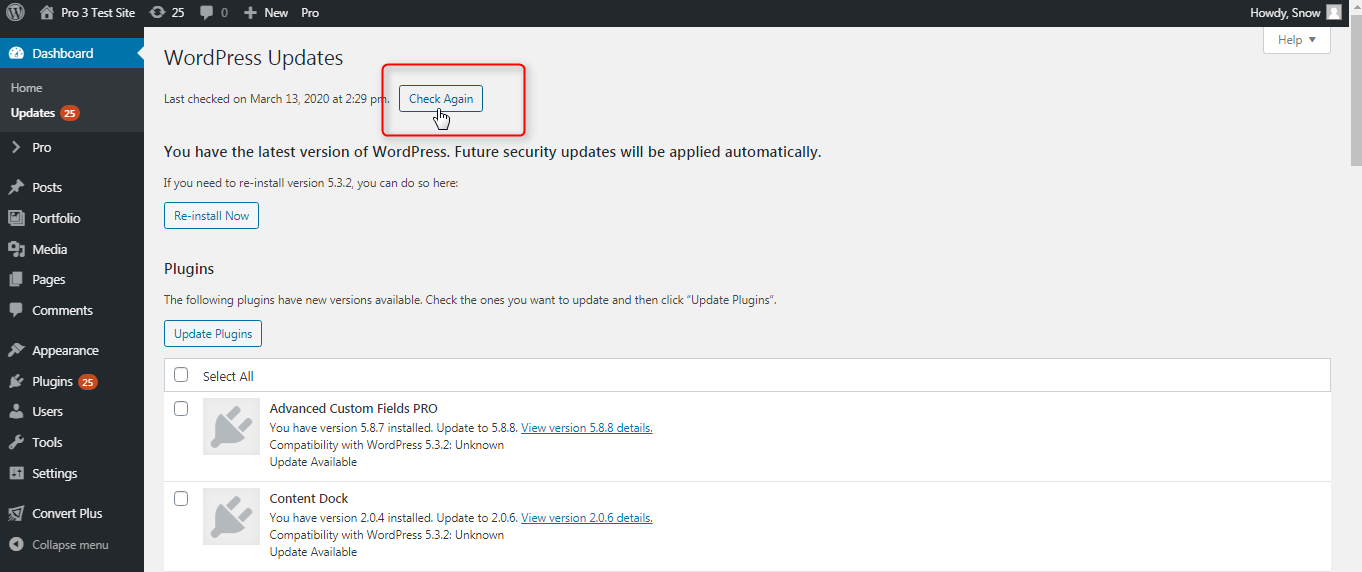This screenshot has width=1362, height=572.
Task: Open the comments bubble icon in admin bar
Action: tap(206, 13)
